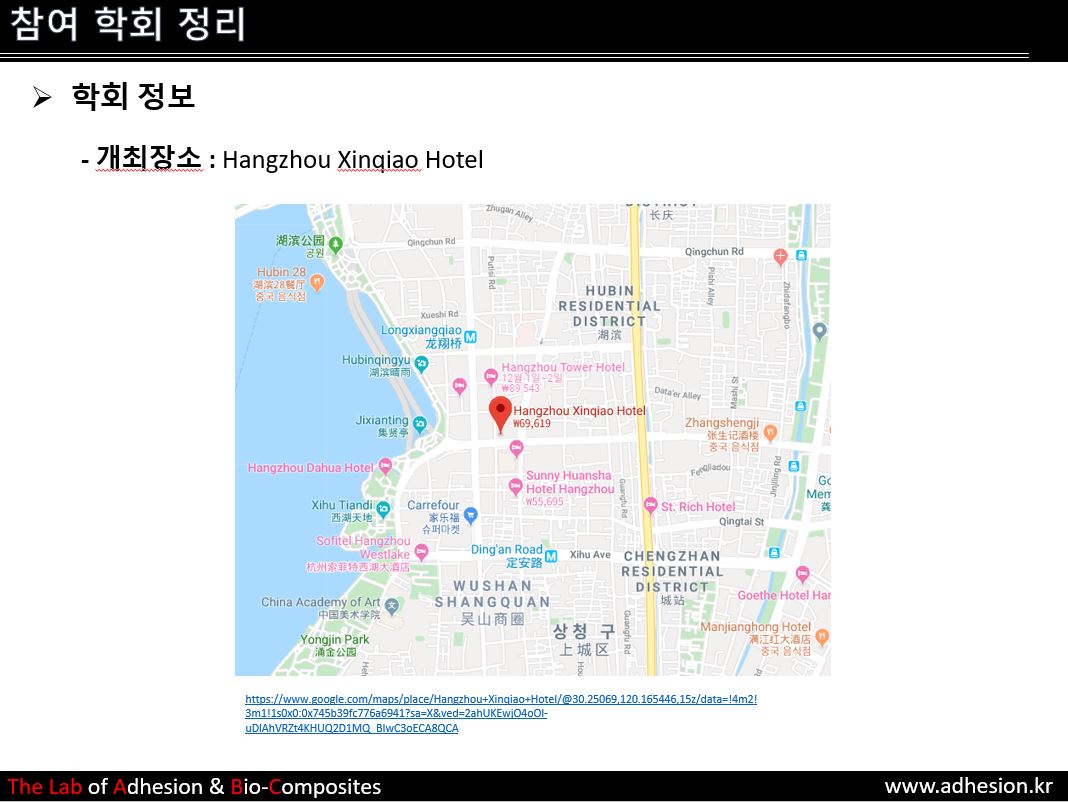Select the St. Rich Hotel pin
Viewport: 1068px width, 802px height.
coord(650,506)
